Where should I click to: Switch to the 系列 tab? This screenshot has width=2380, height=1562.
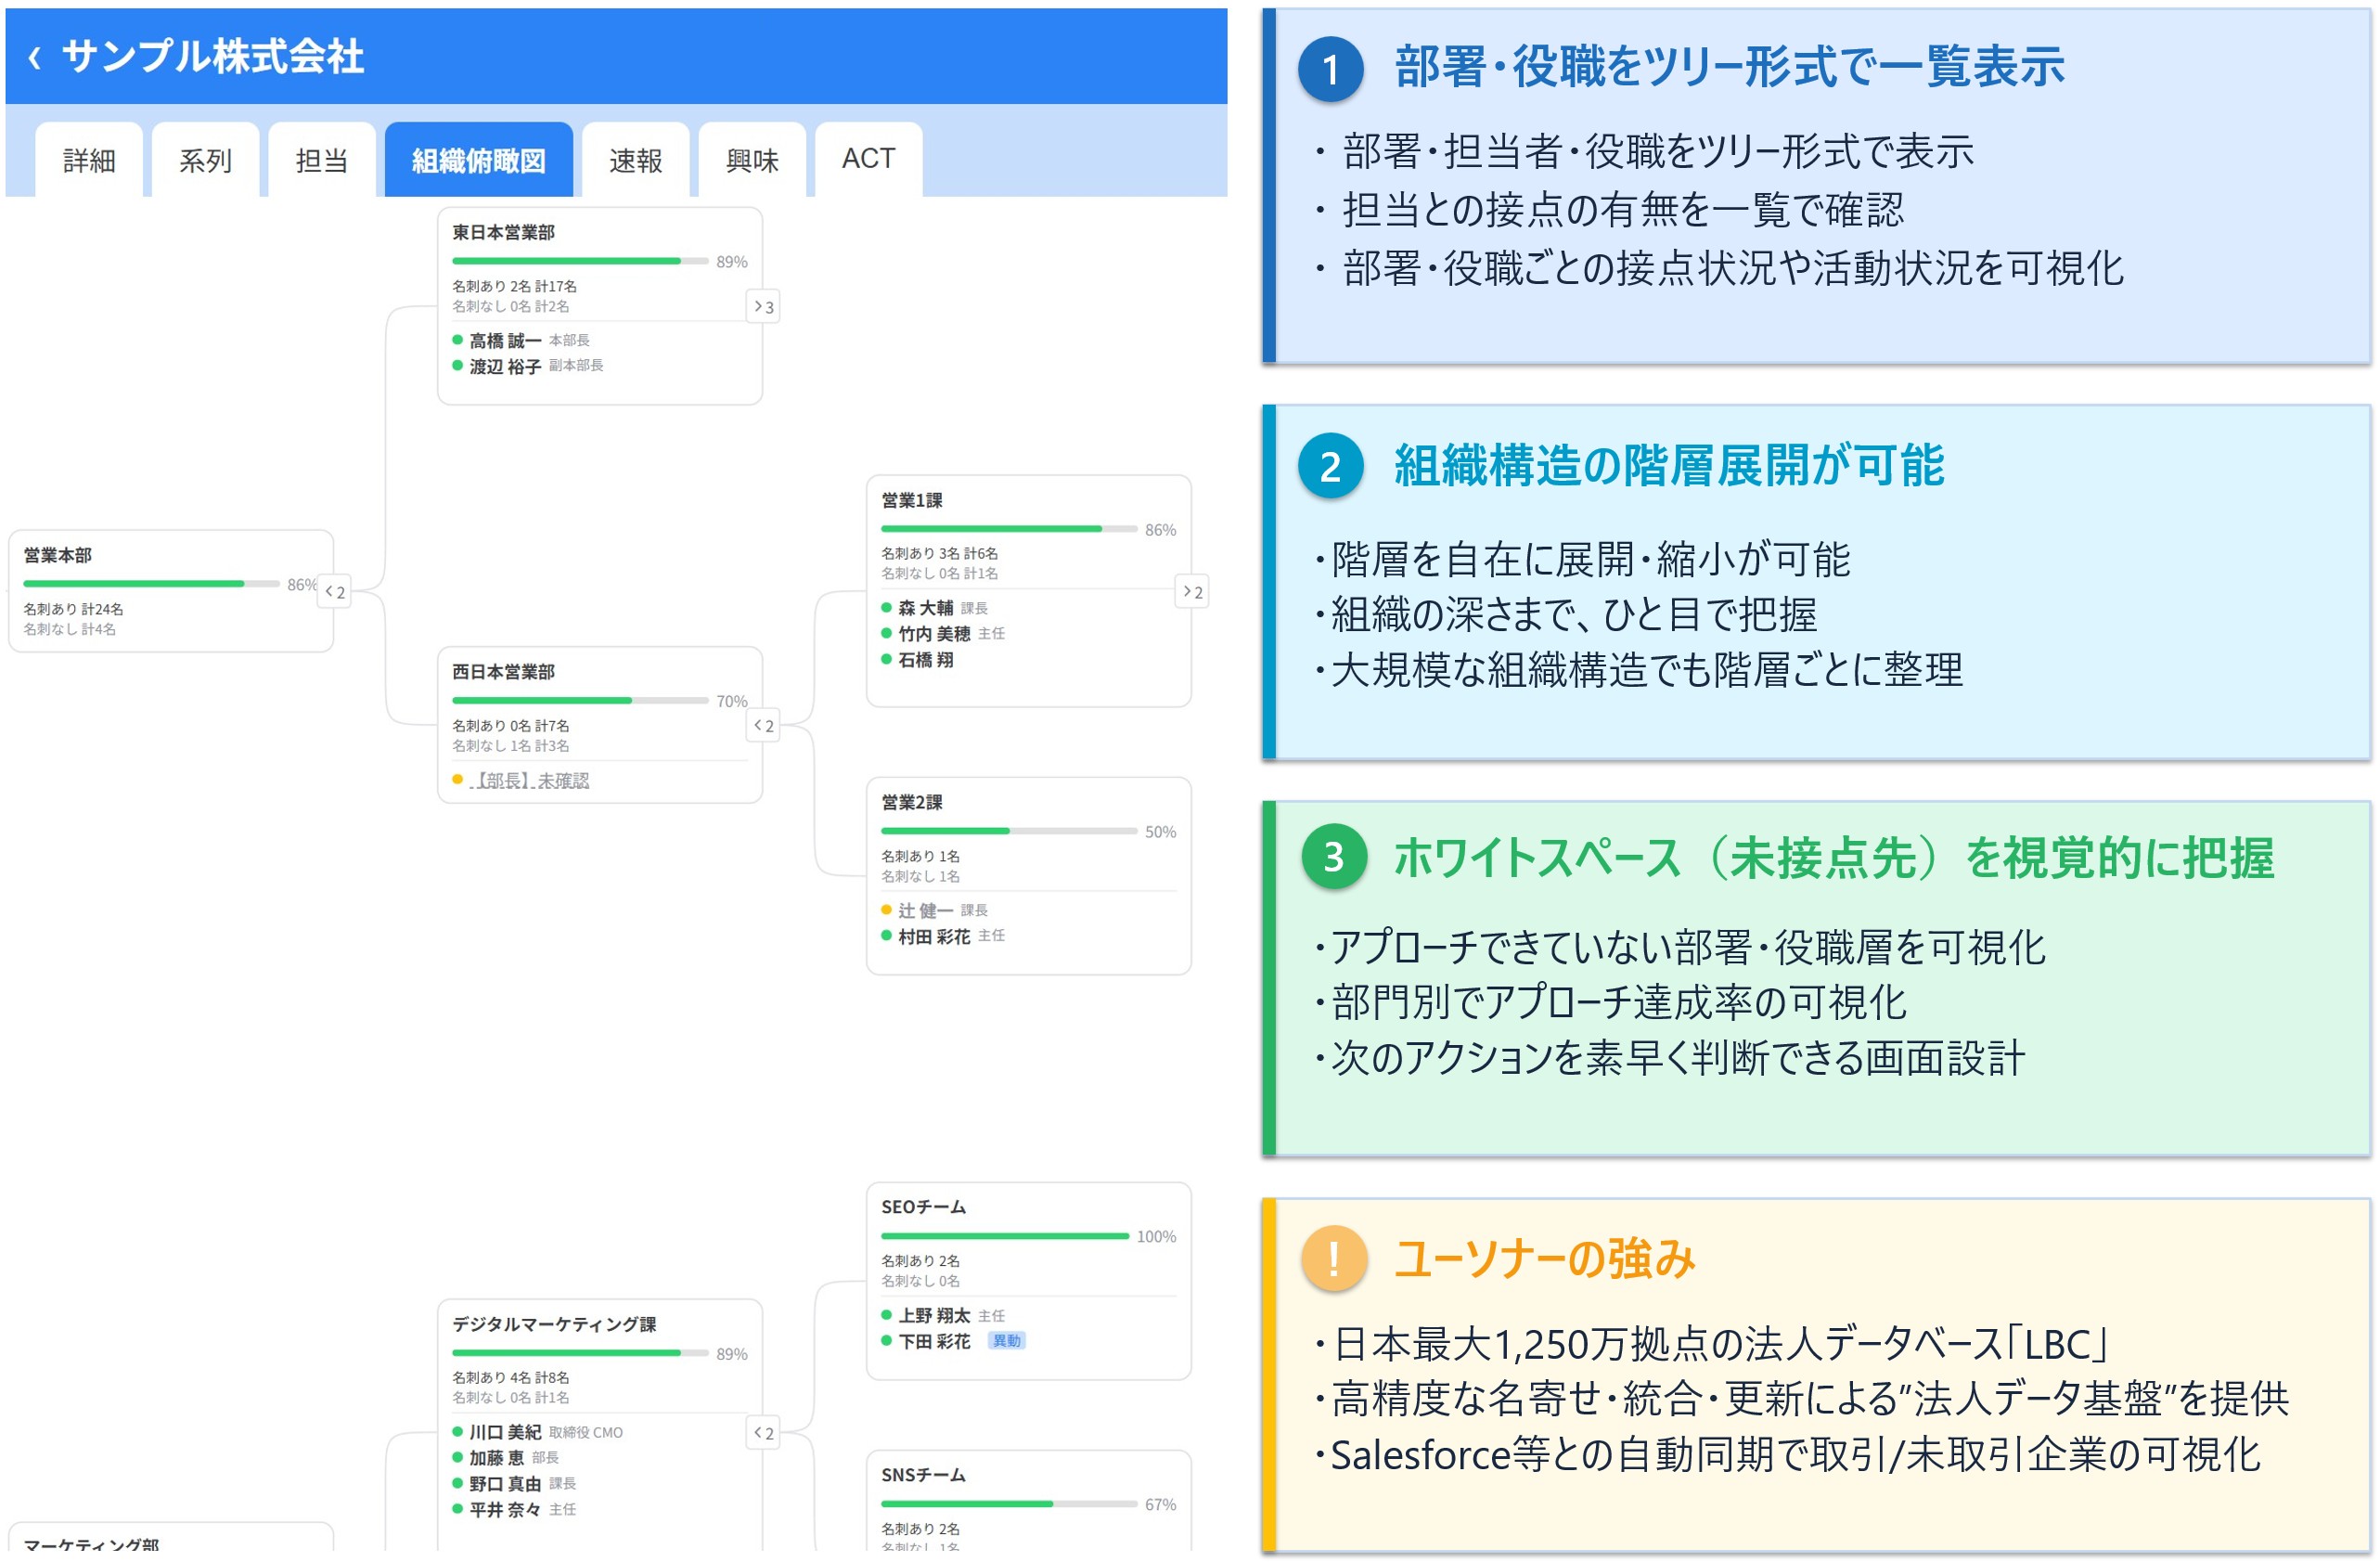click(205, 160)
